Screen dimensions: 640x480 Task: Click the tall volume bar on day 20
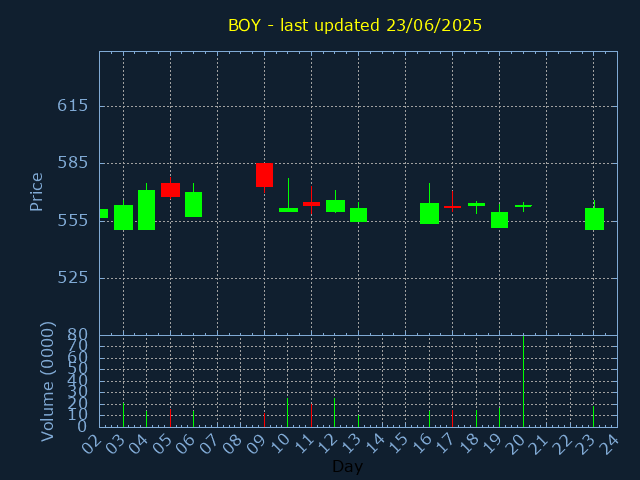pos(523,381)
